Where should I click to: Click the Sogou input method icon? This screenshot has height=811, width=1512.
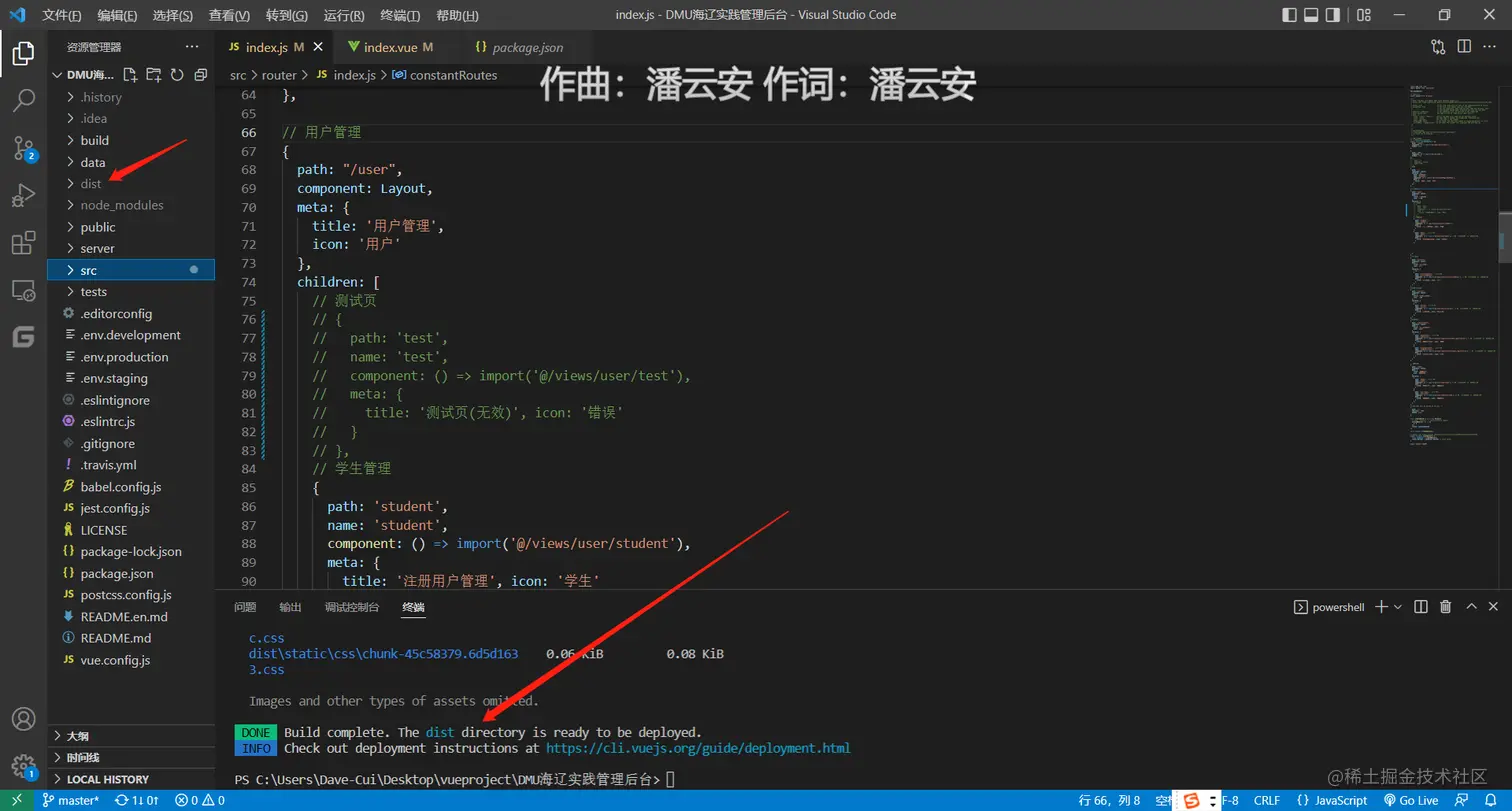pos(1191,800)
